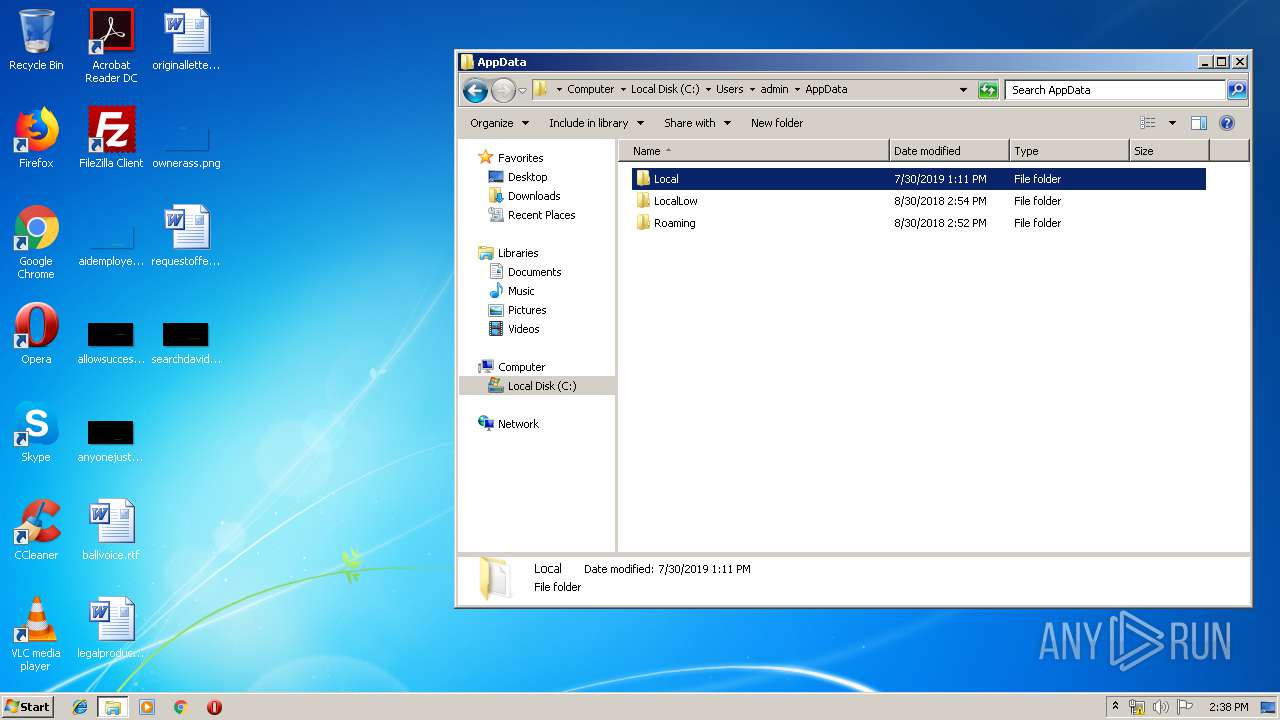
Task: Select the LocalLow folder
Action: pos(918,201)
